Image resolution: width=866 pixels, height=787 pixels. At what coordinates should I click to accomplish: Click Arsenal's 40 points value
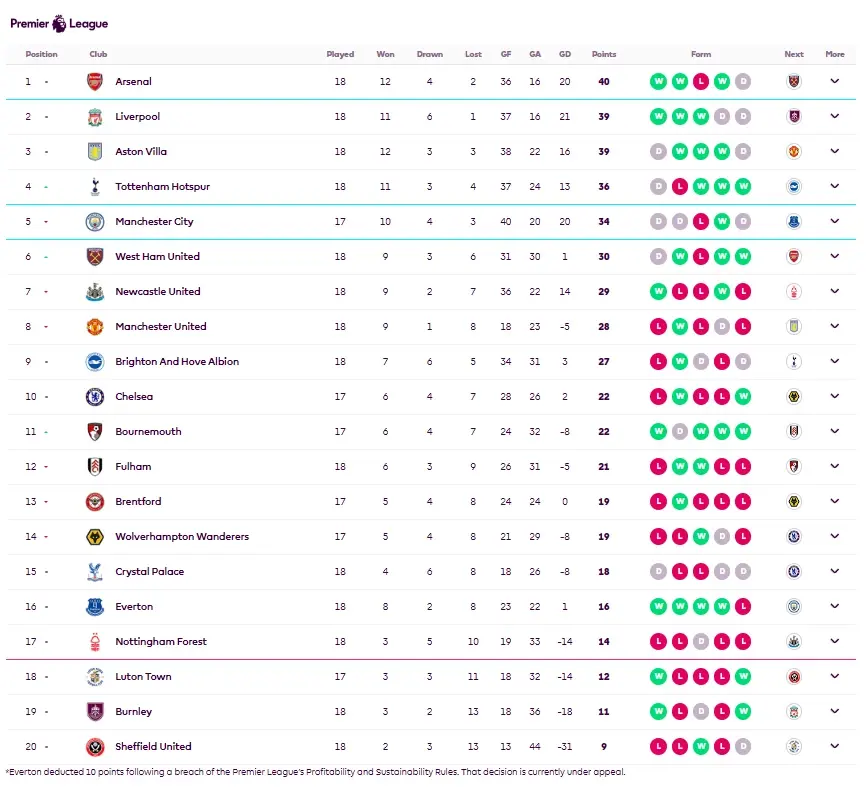click(x=604, y=82)
